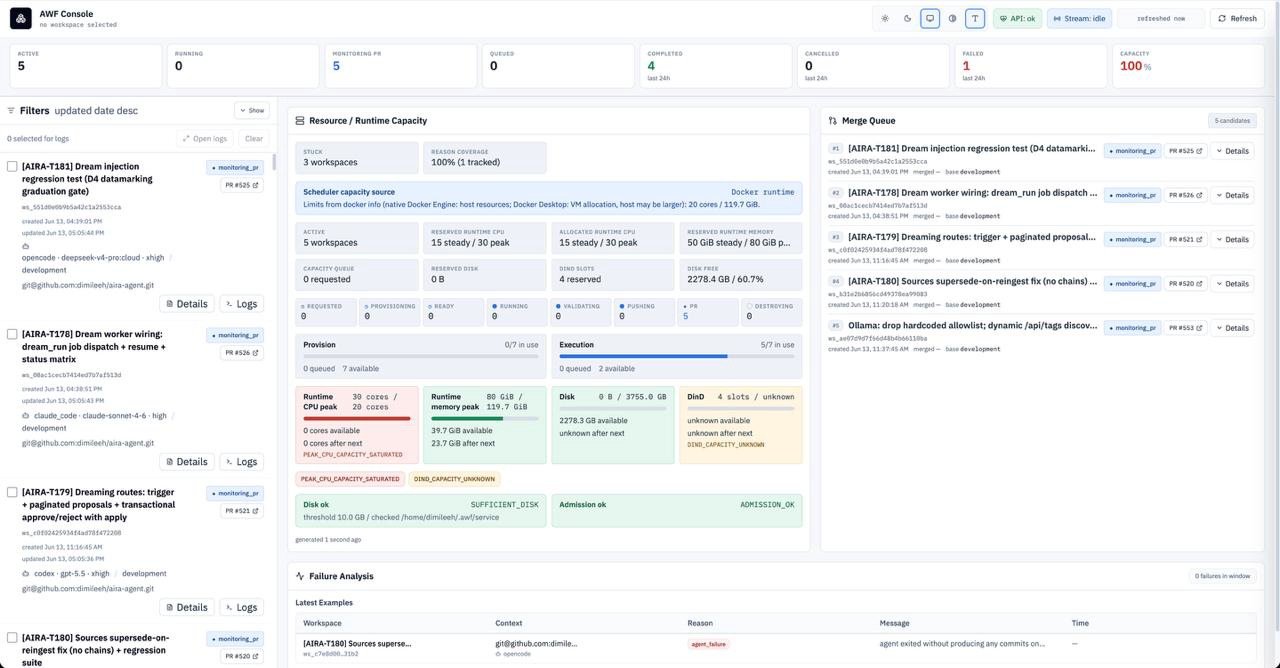Toggle the text size T icon
The height and width of the screenshot is (668, 1280).
coord(975,18)
